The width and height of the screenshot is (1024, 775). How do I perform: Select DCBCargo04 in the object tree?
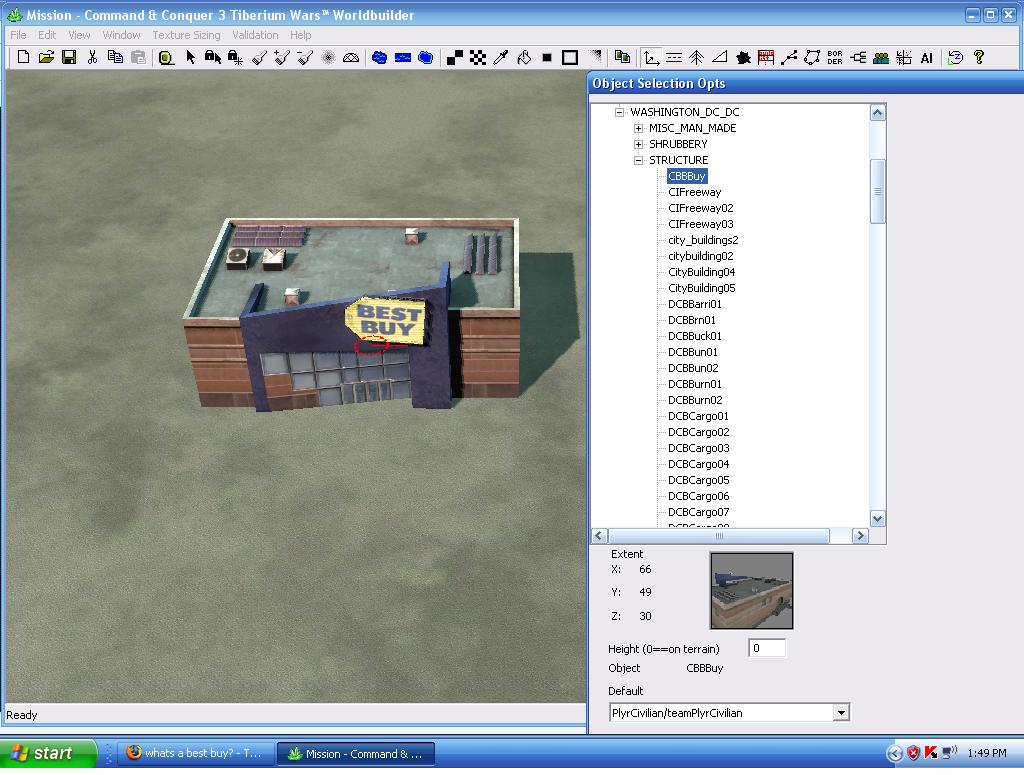698,464
